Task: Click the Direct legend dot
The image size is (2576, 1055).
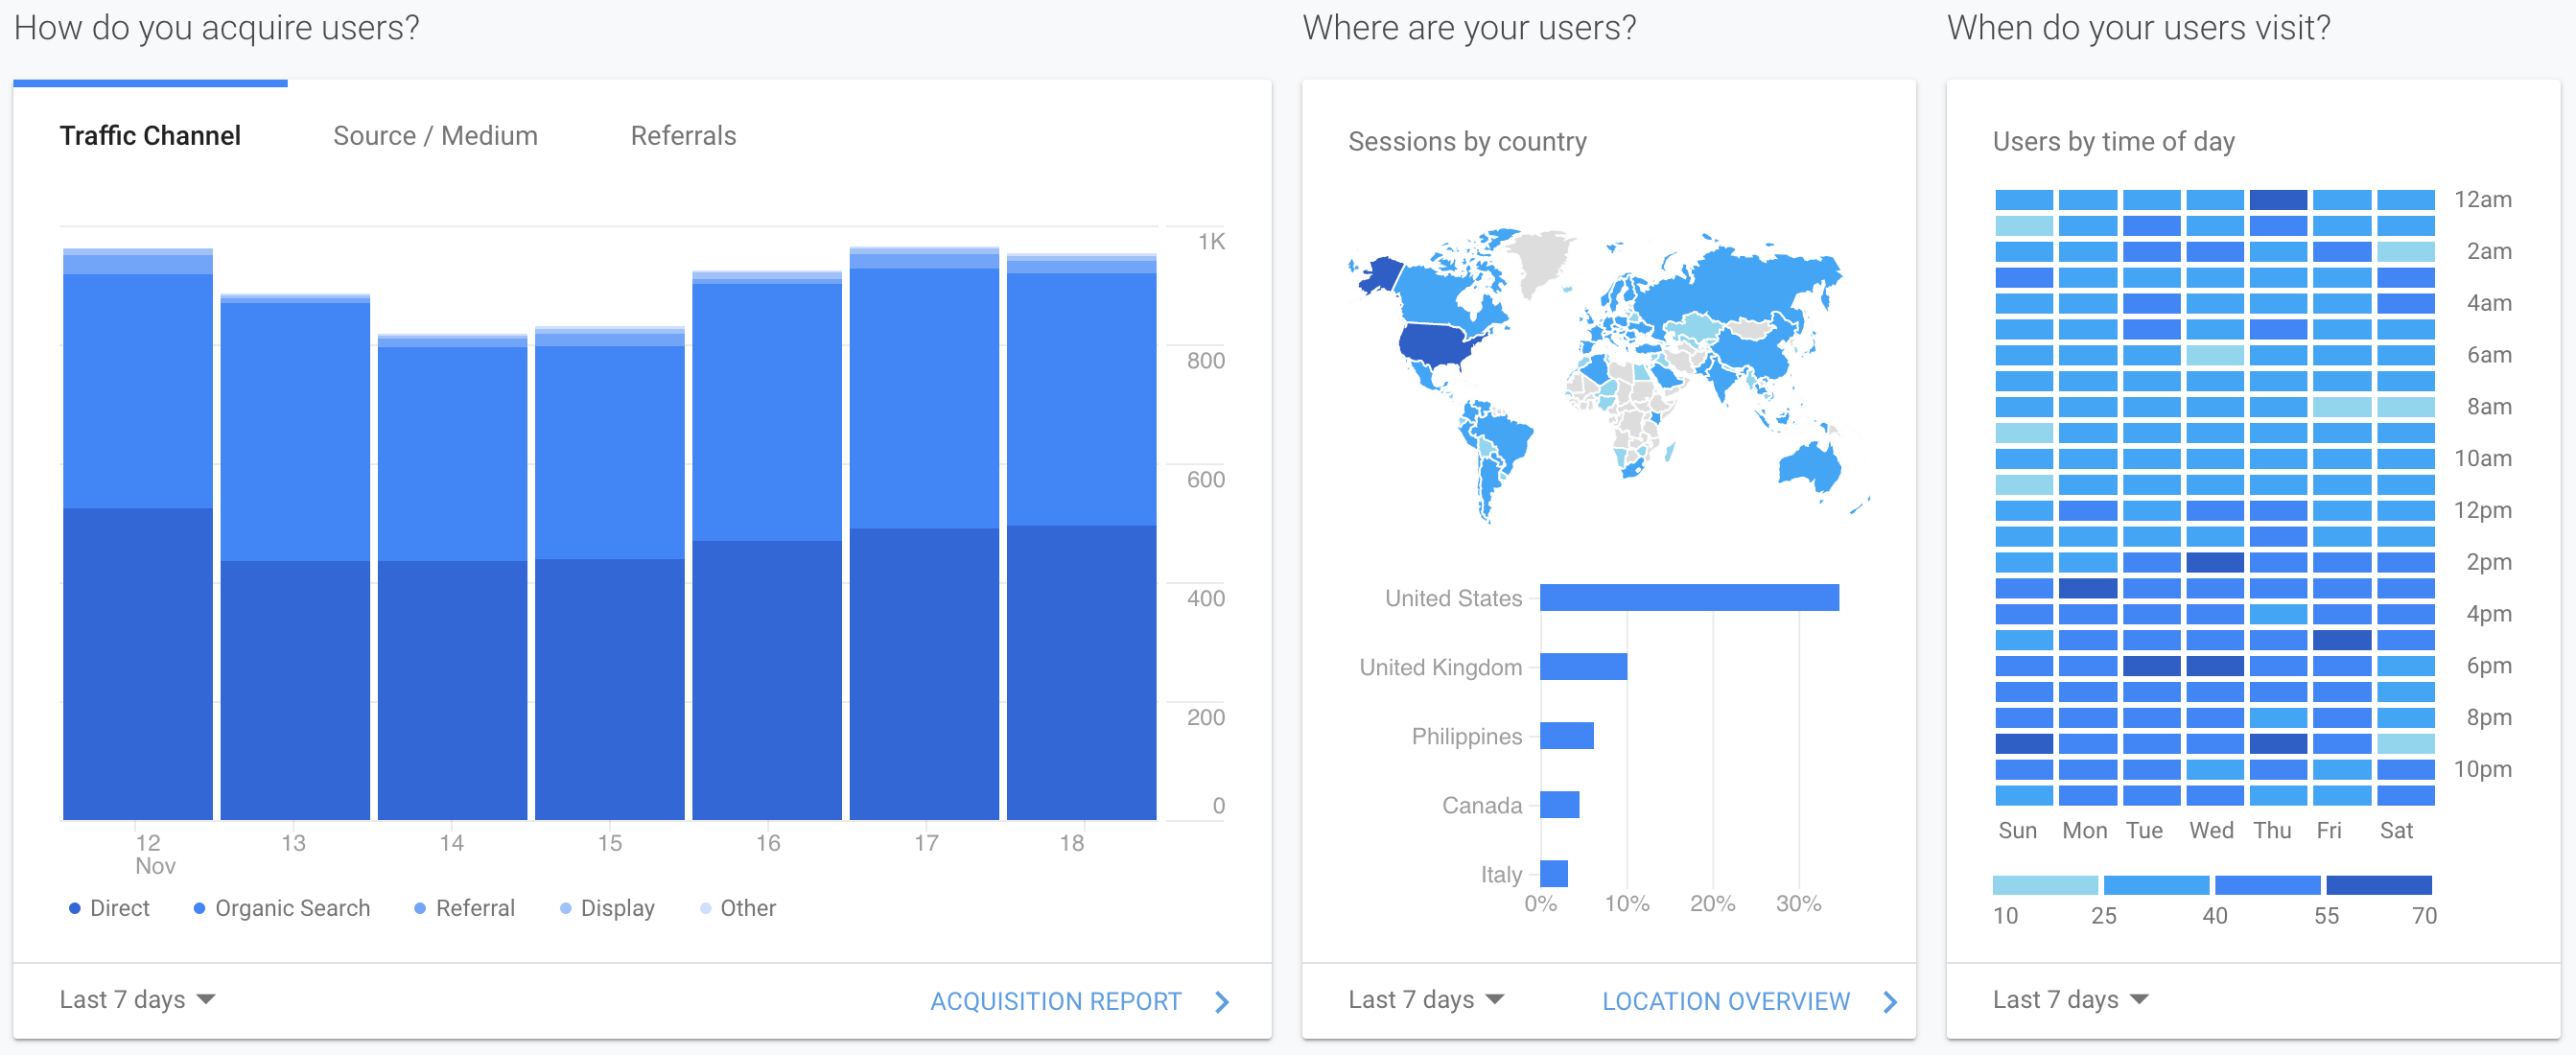Action: pos(74,908)
